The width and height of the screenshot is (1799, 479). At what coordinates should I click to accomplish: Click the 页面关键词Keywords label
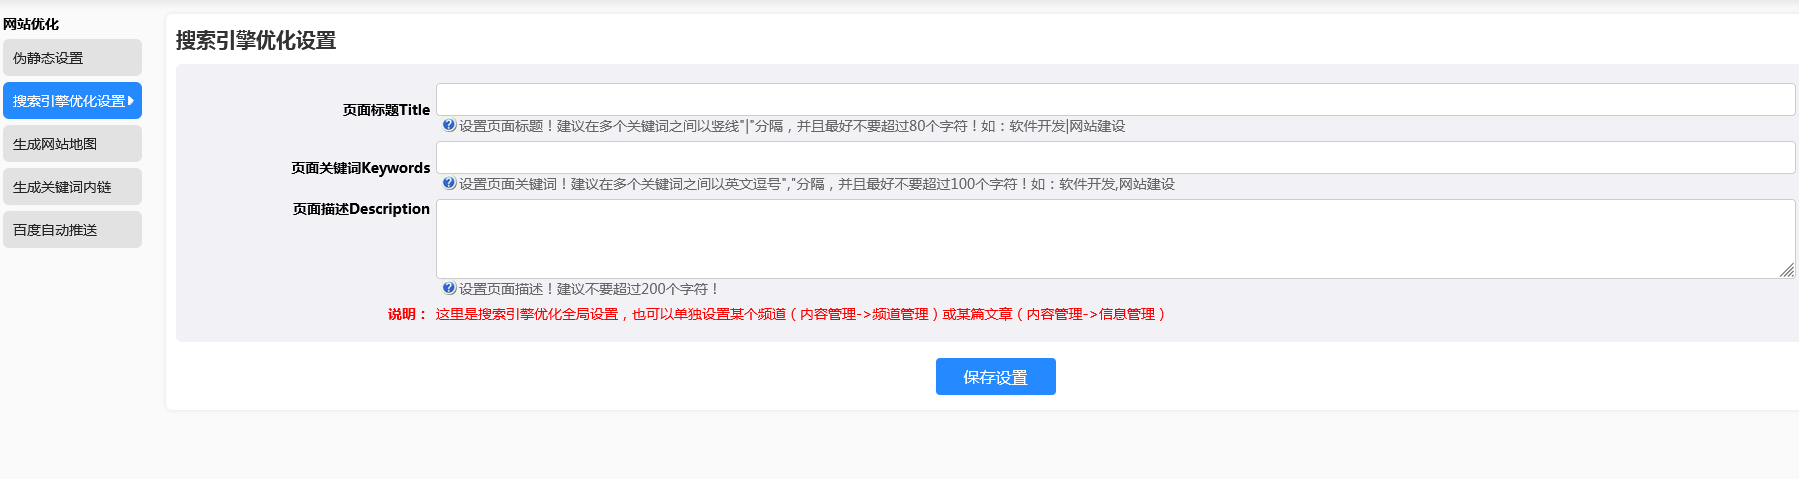click(360, 168)
